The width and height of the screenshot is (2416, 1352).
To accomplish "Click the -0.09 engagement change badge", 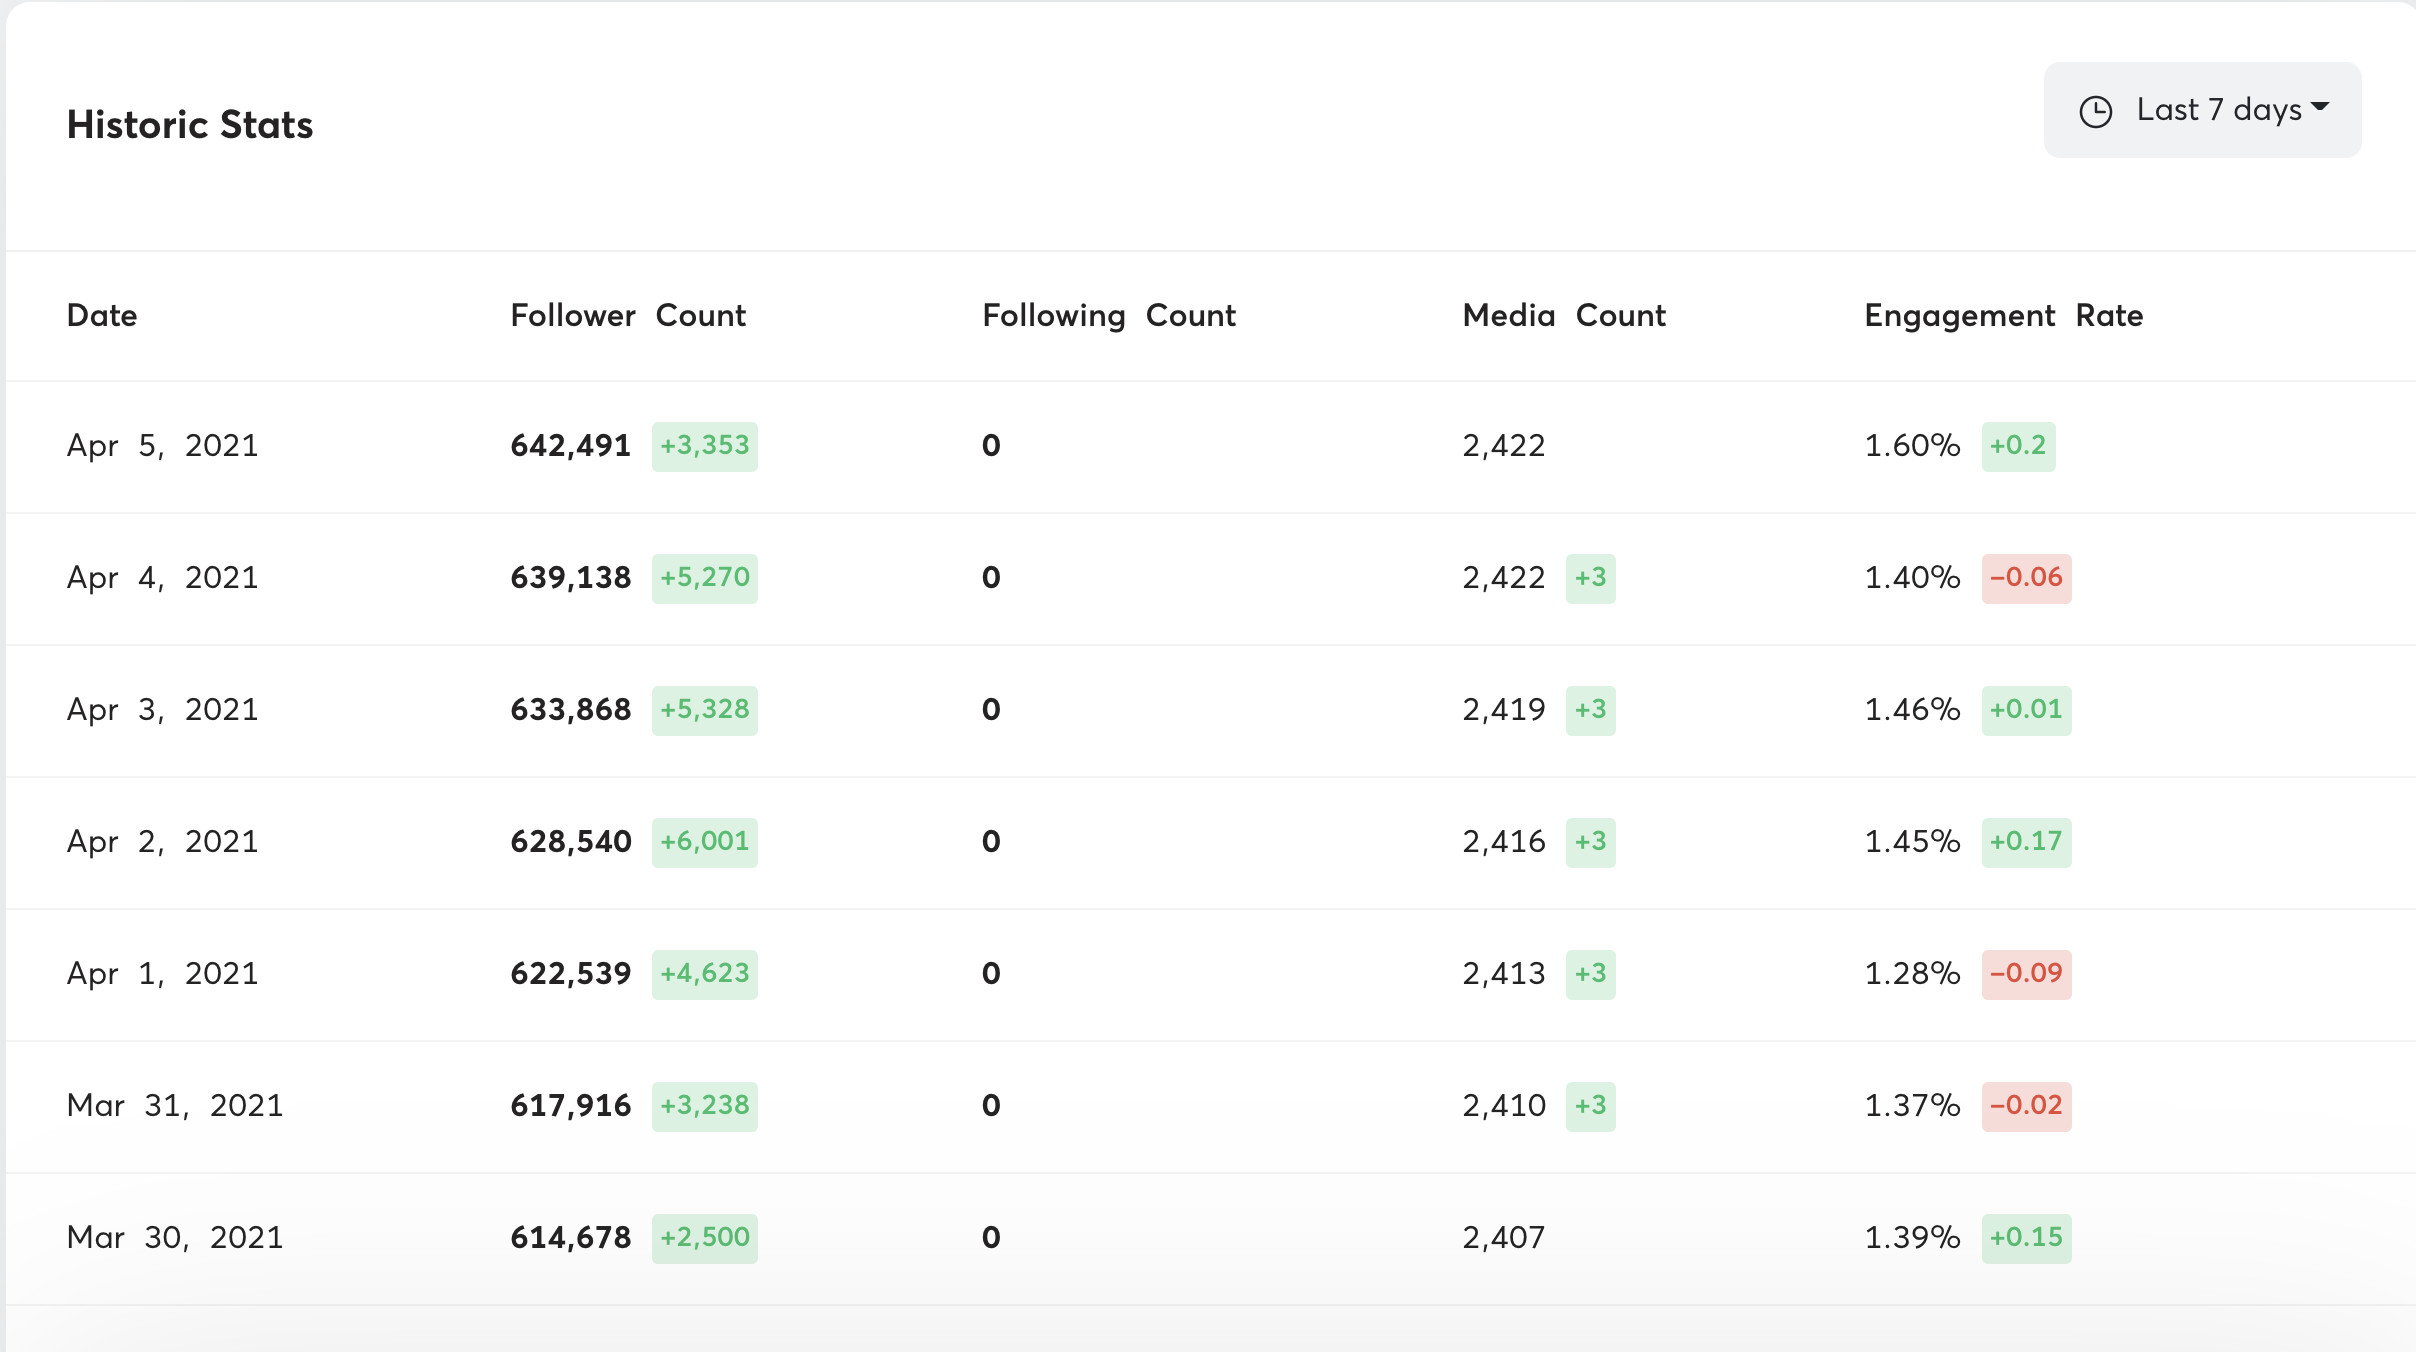I will click(x=2026, y=974).
